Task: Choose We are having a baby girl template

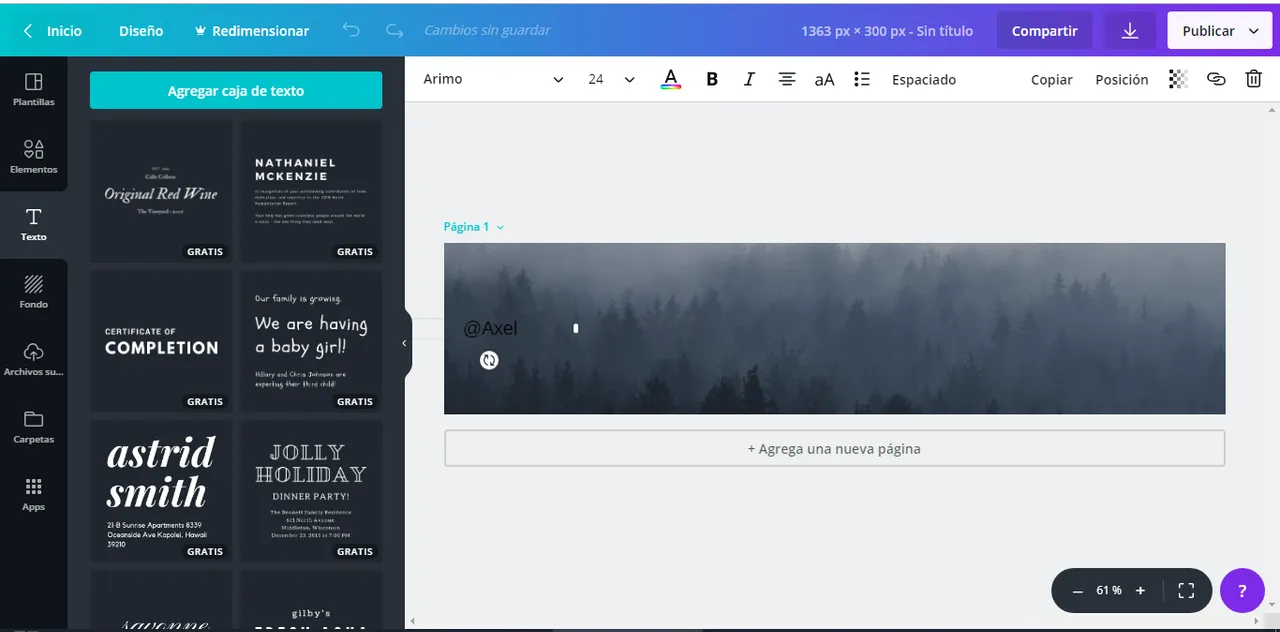Action: click(x=311, y=341)
